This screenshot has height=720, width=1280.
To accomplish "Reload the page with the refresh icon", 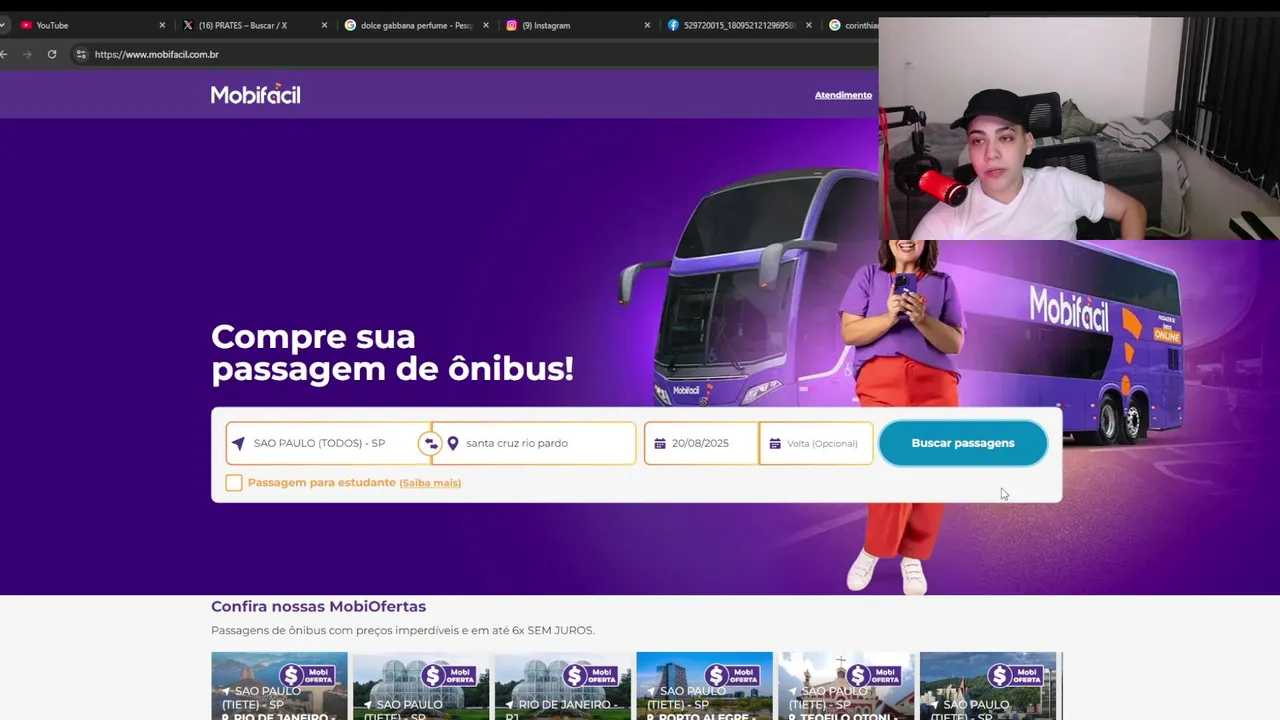I will (52, 54).
